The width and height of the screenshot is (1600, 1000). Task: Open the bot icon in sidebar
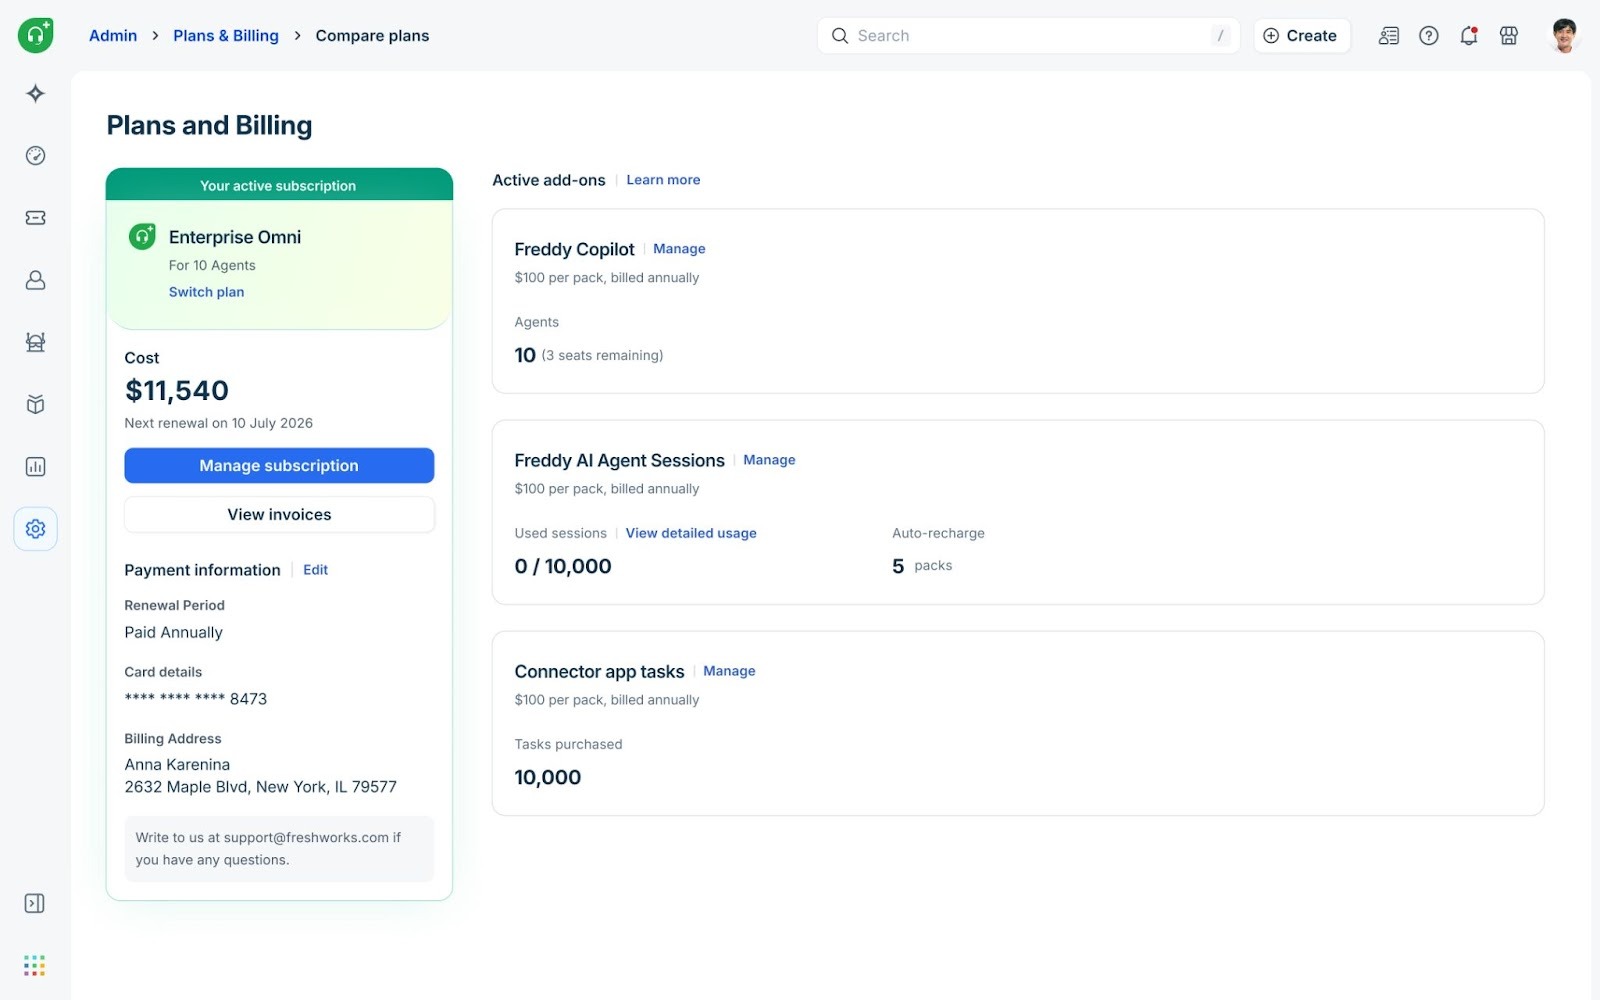point(35,342)
